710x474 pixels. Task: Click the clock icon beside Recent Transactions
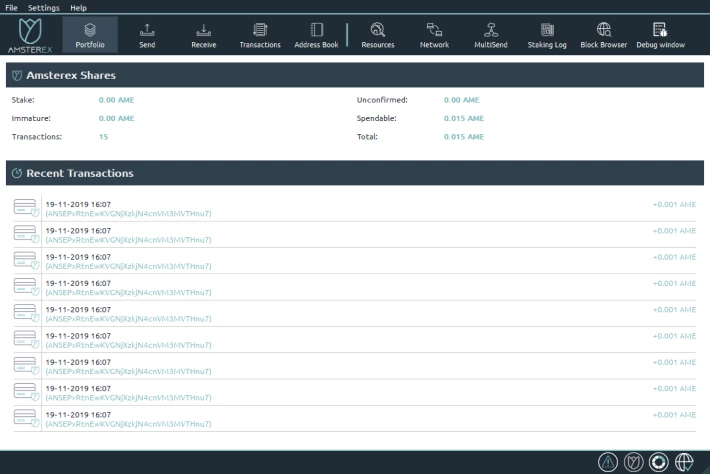point(17,173)
